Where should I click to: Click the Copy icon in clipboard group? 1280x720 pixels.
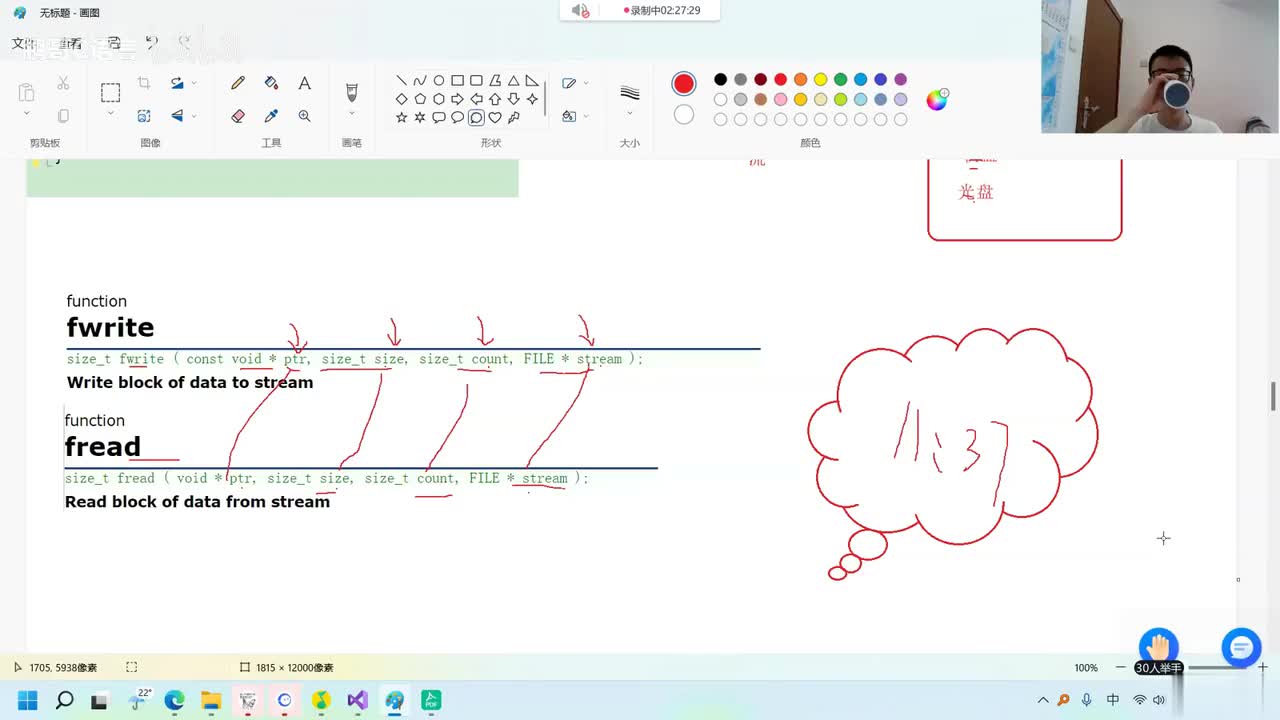[x=63, y=116]
